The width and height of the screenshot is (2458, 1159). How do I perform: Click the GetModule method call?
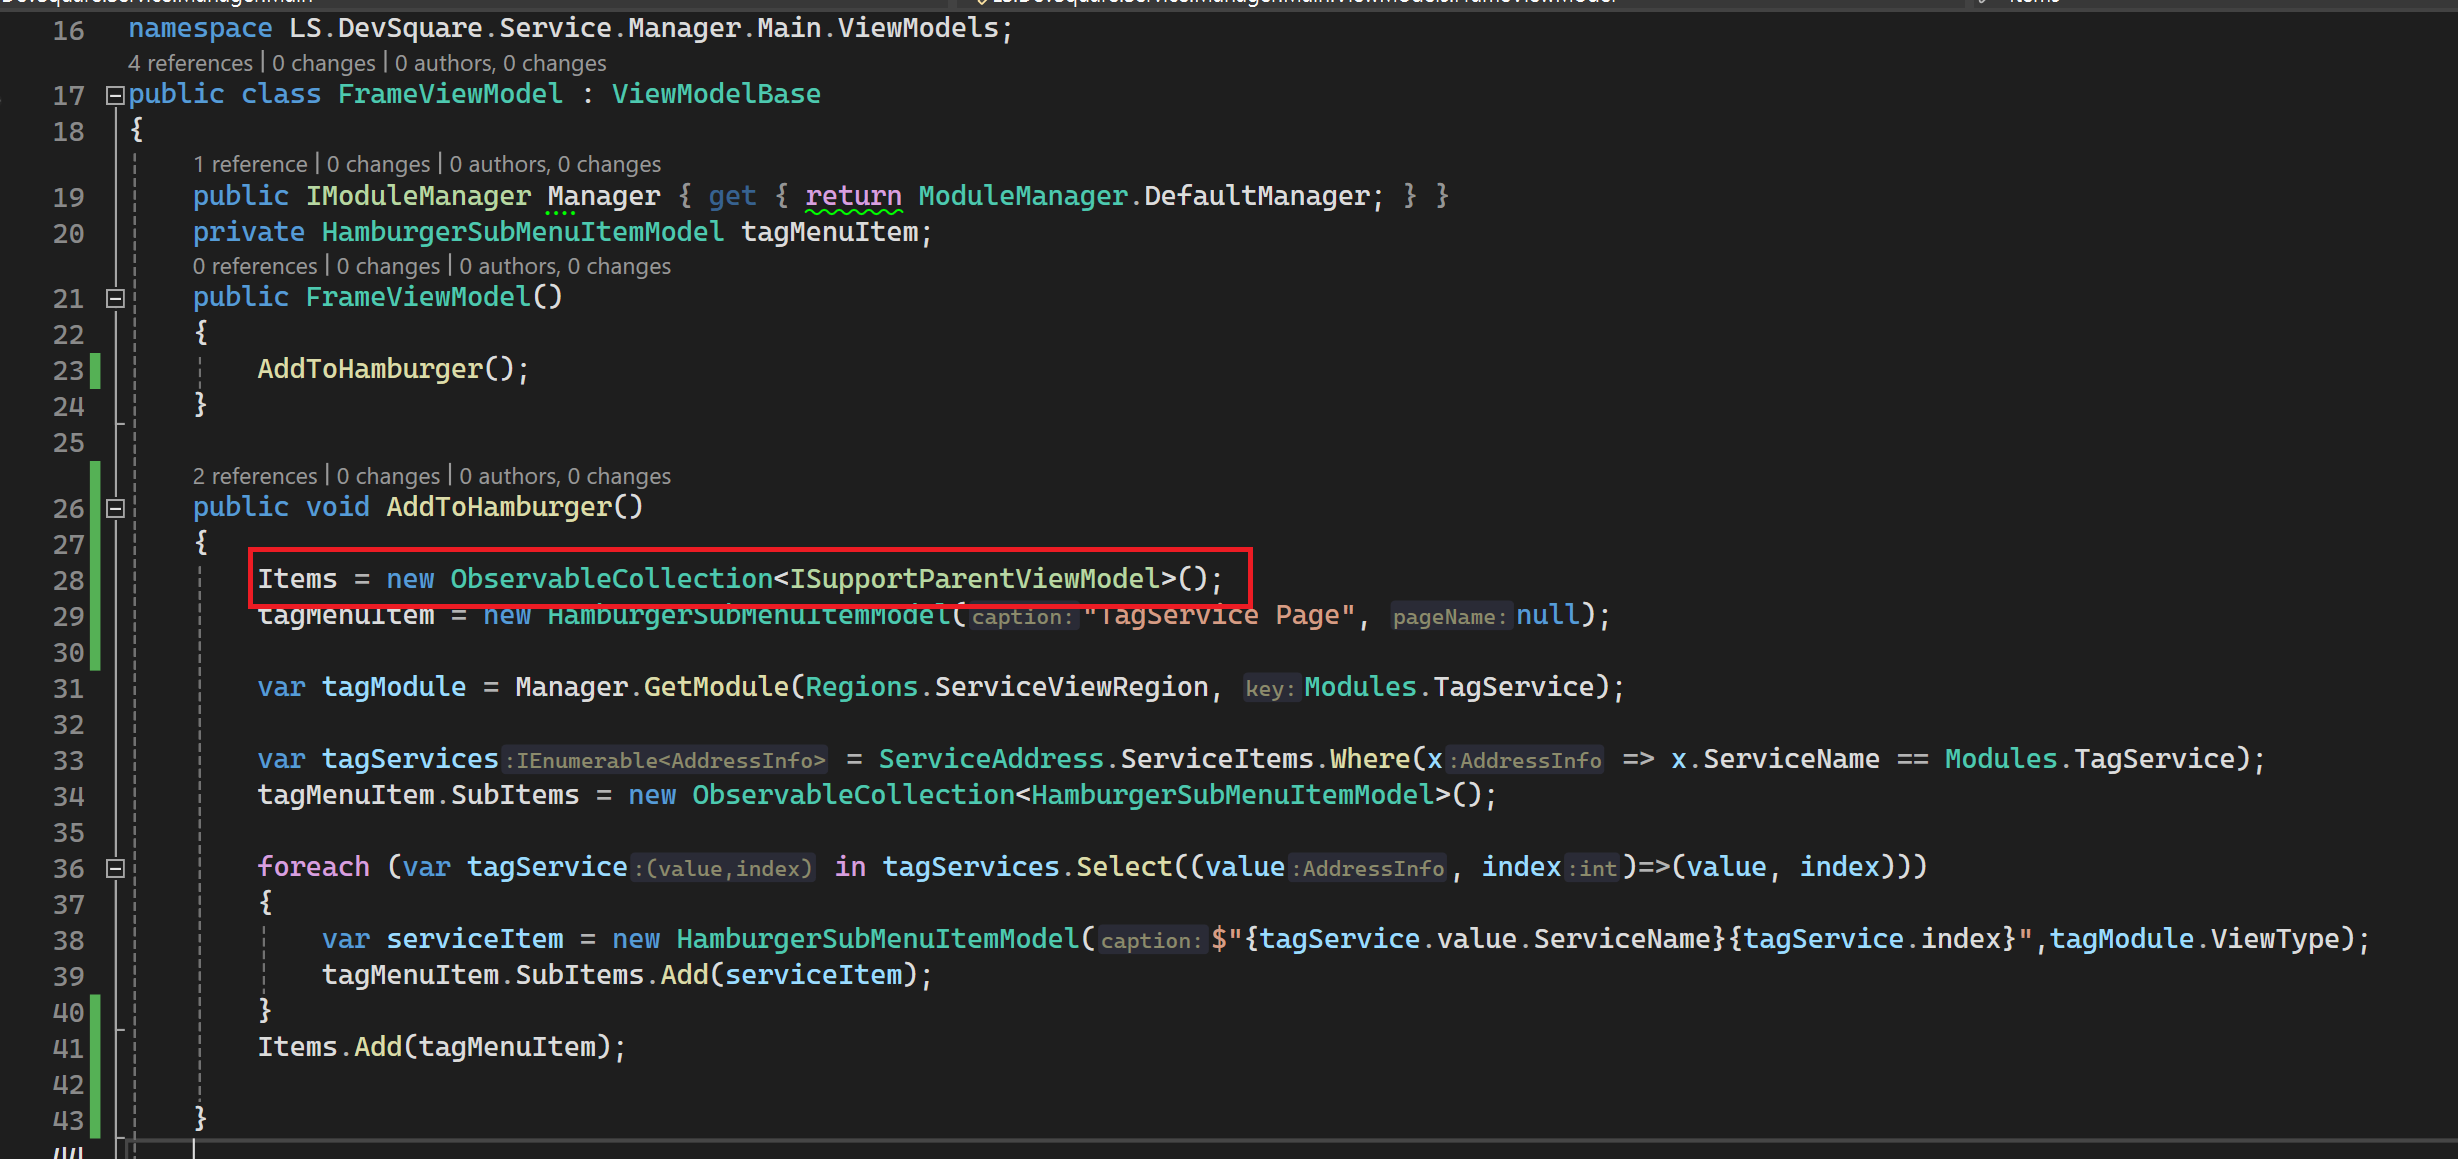click(716, 687)
